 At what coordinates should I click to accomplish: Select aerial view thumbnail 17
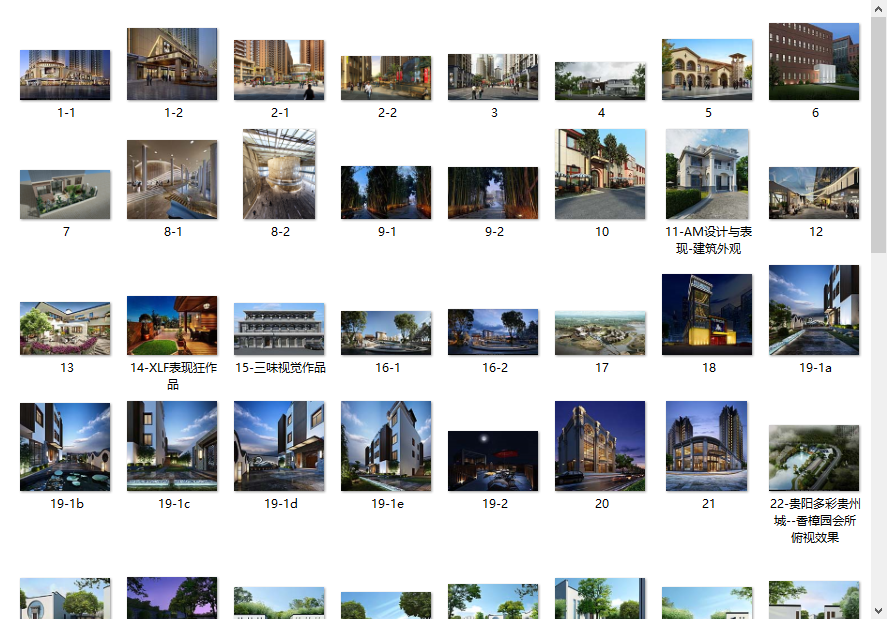pyautogui.click(x=600, y=333)
